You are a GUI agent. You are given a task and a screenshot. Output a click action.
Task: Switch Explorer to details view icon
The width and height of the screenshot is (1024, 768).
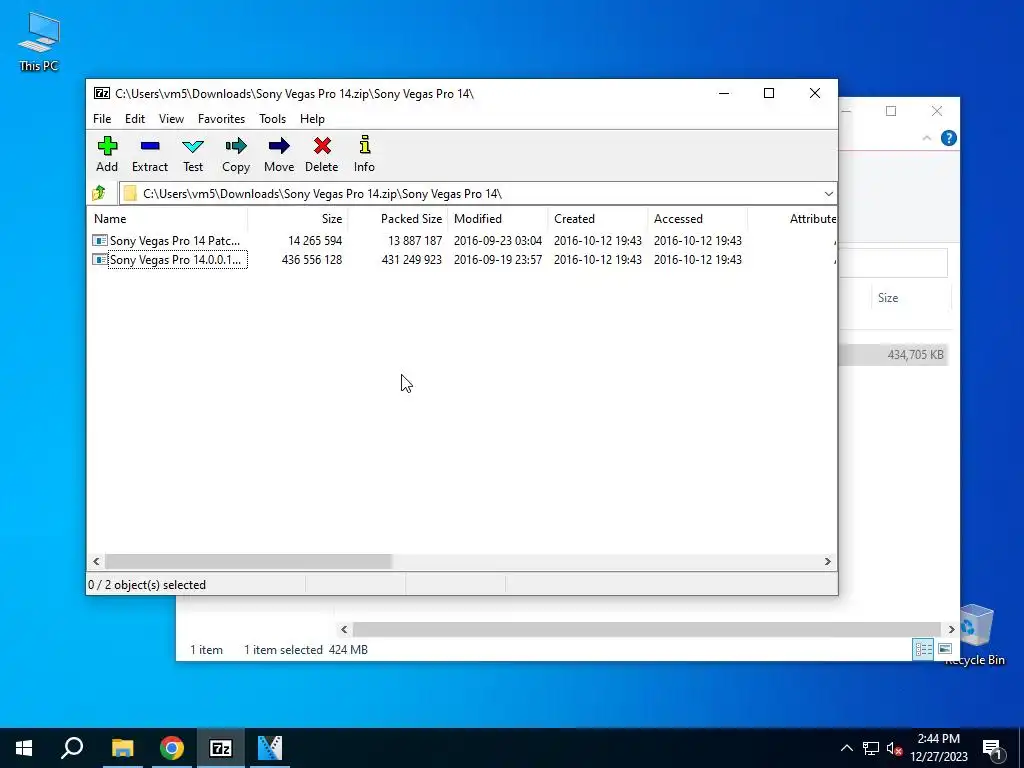click(x=923, y=648)
